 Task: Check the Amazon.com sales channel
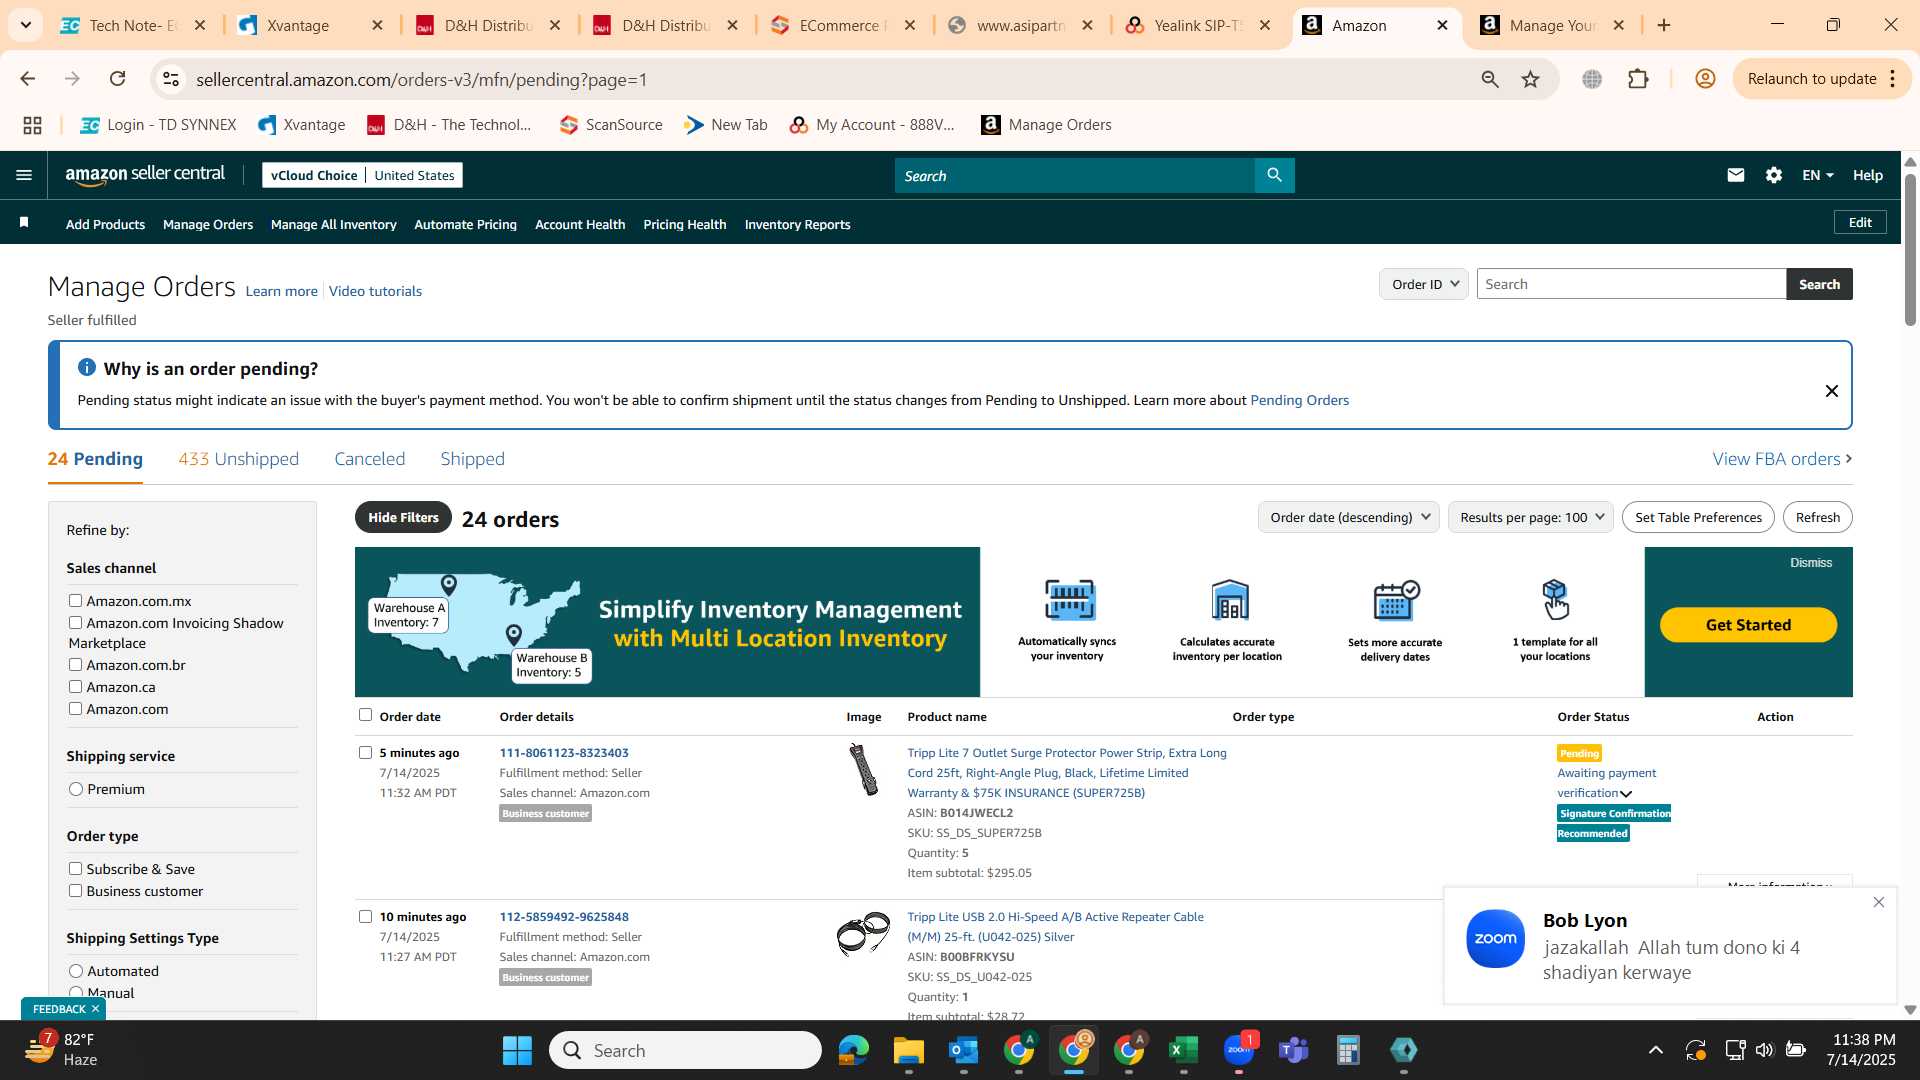coord(75,708)
